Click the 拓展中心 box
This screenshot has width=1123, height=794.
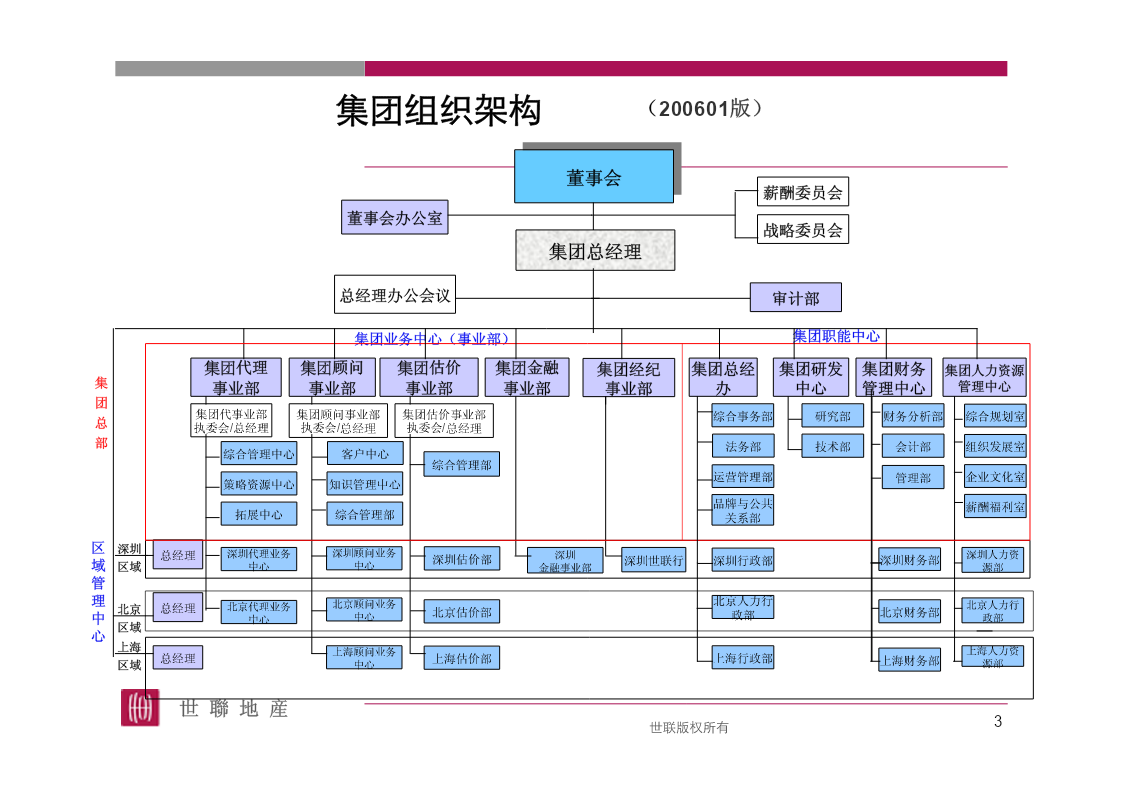point(259,514)
